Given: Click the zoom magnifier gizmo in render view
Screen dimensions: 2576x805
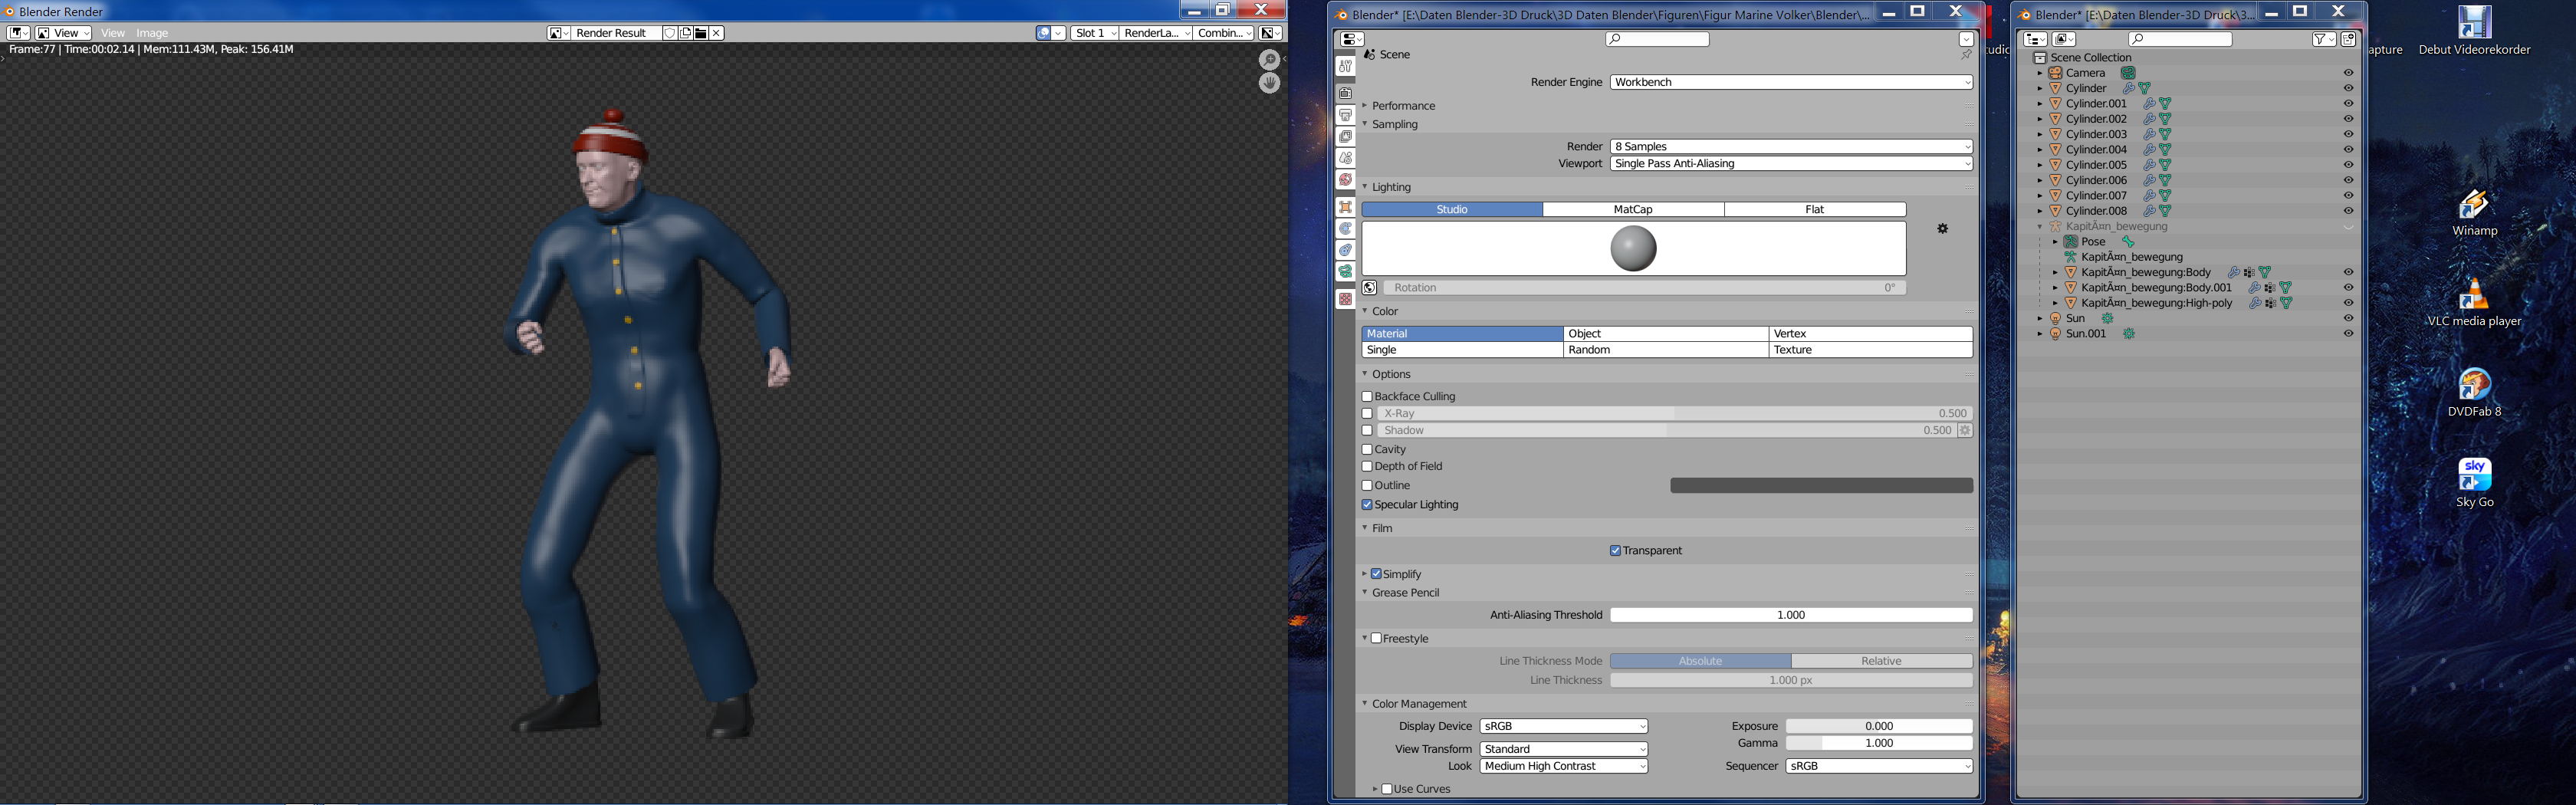Looking at the screenshot, I should pos(1269,60).
